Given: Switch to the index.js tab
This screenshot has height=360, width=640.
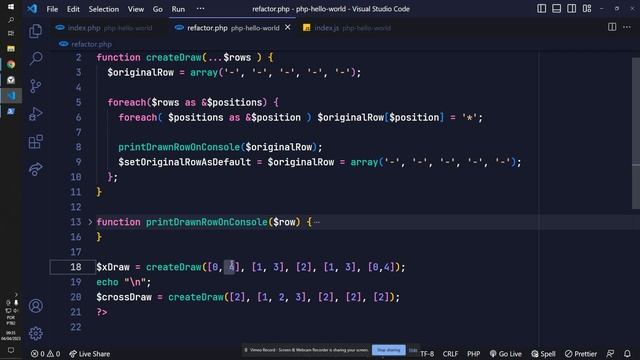Looking at the screenshot, I should coord(347,28).
